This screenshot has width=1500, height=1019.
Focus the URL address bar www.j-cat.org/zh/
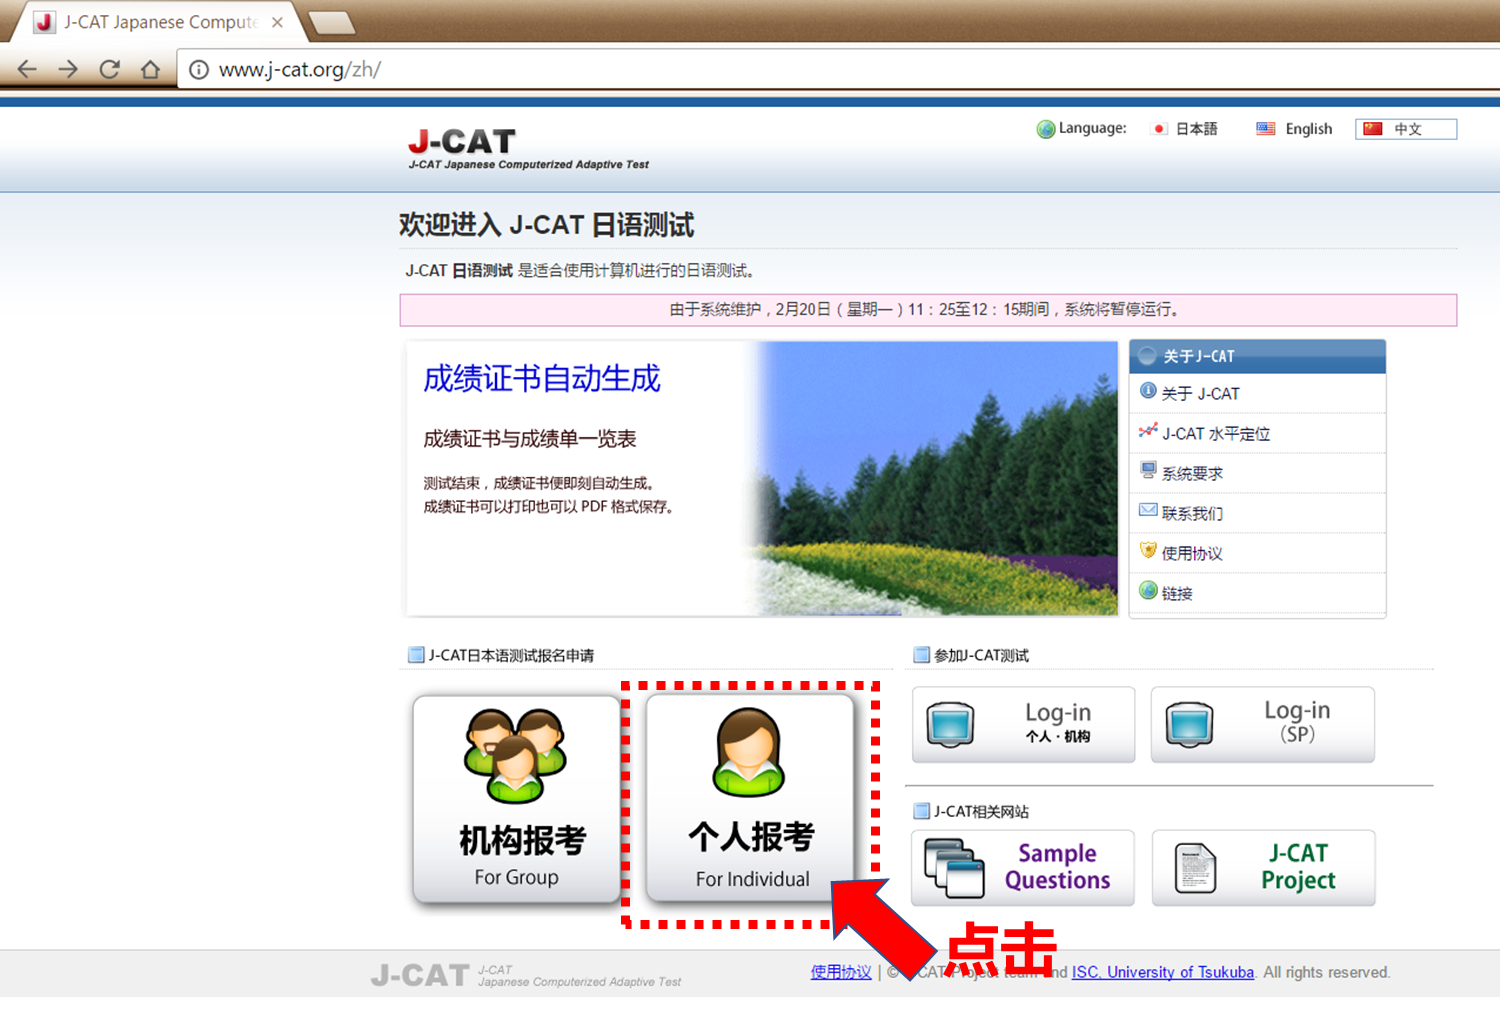838,69
